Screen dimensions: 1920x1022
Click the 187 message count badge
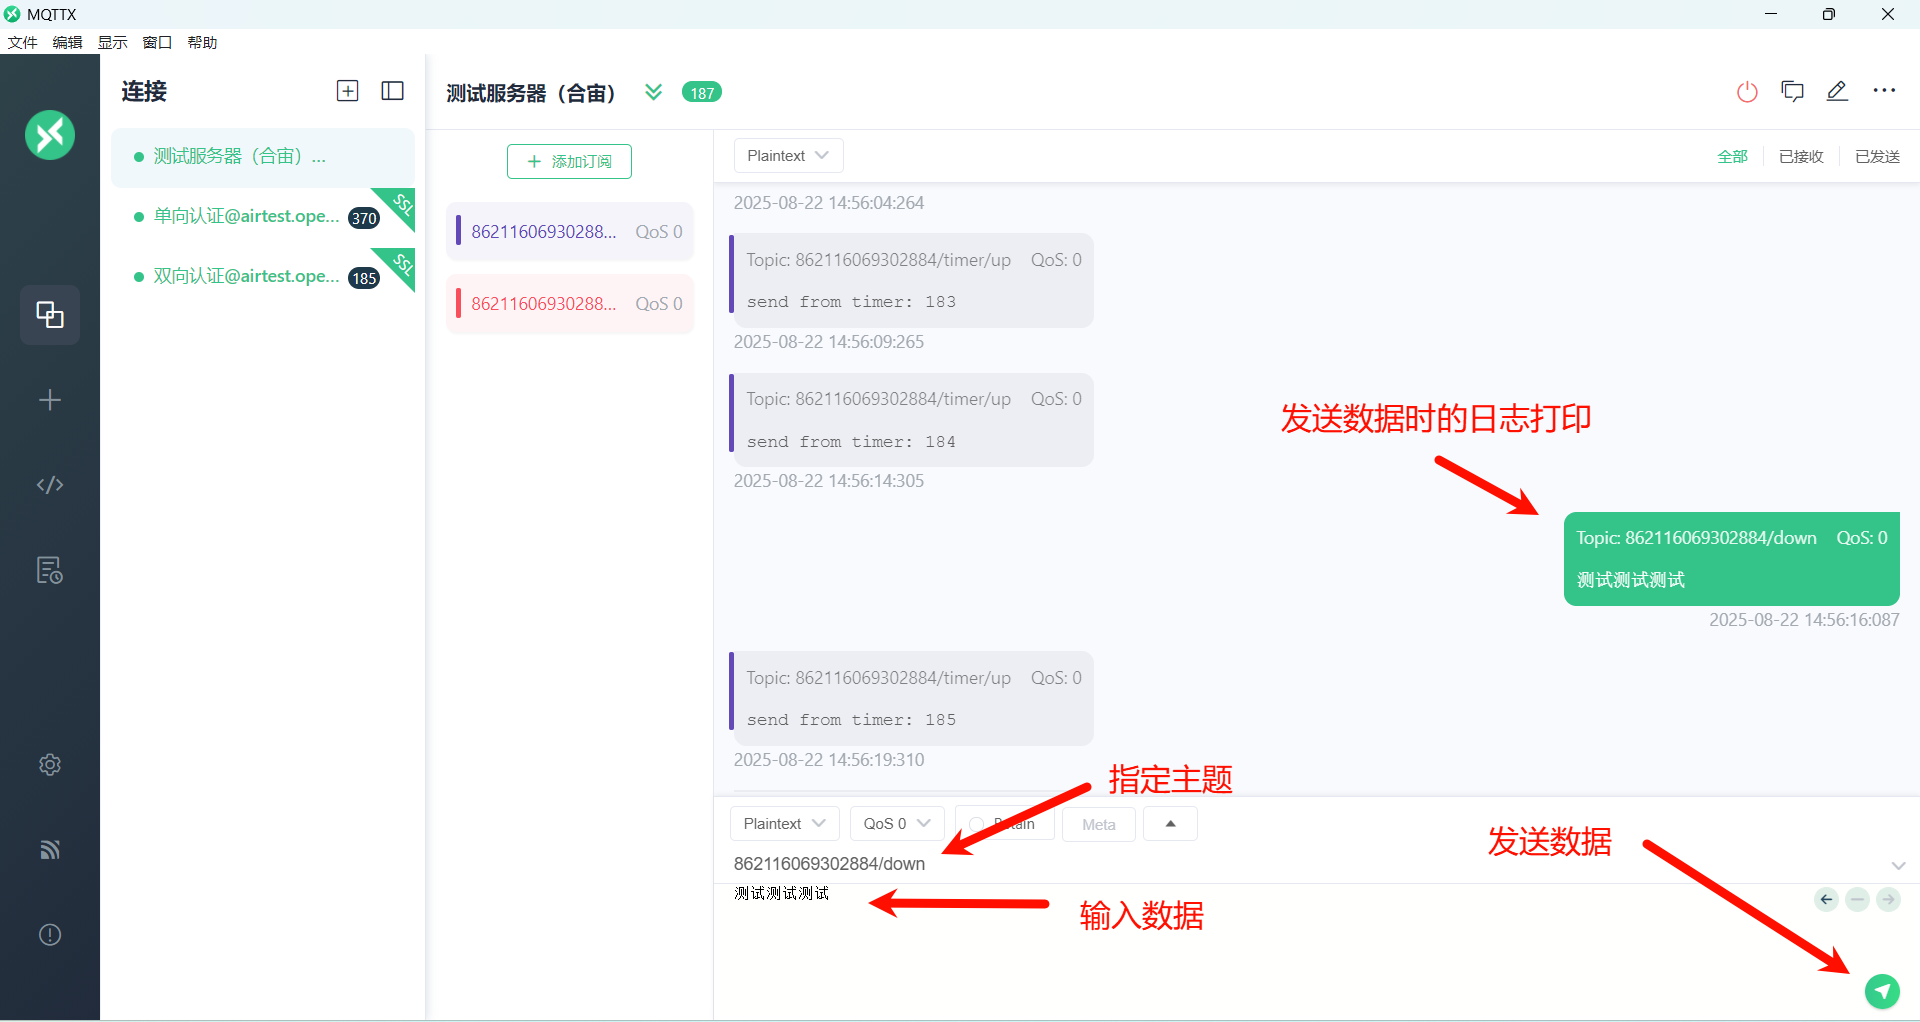click(702, 92)
